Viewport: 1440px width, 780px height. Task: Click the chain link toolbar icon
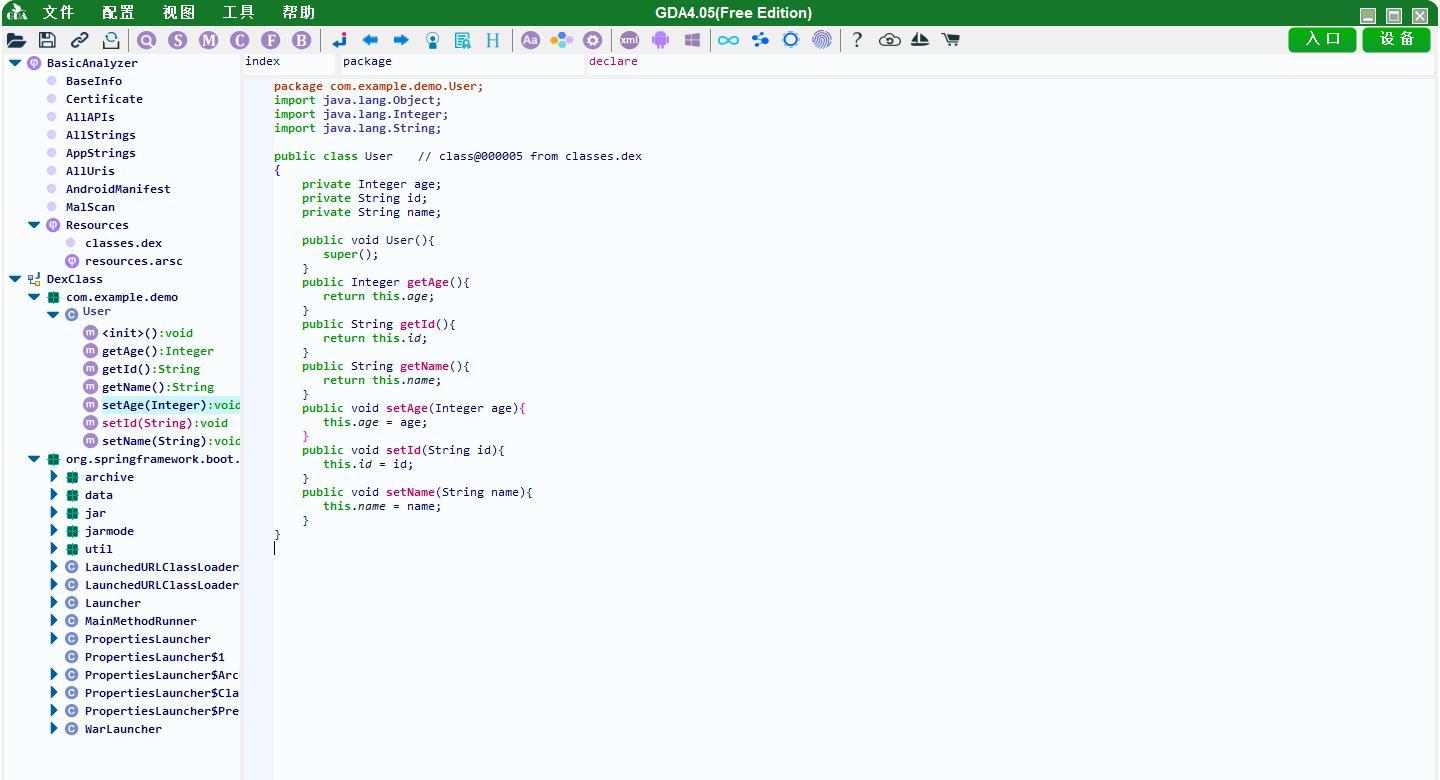tap(79, 40)
